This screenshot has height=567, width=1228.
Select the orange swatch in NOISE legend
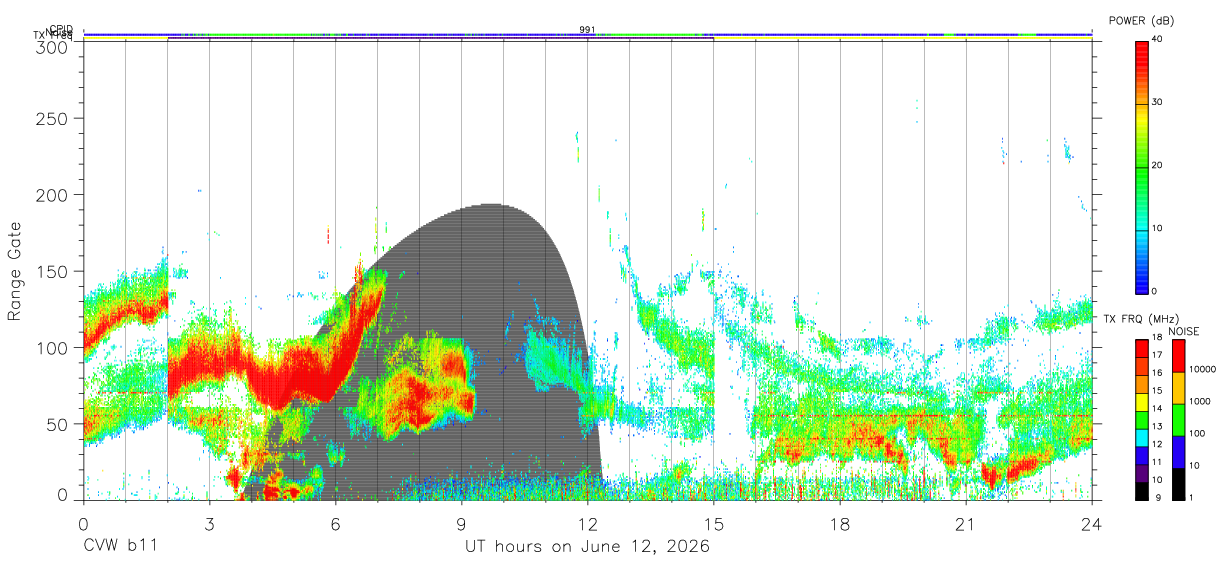click(1178, 388)
